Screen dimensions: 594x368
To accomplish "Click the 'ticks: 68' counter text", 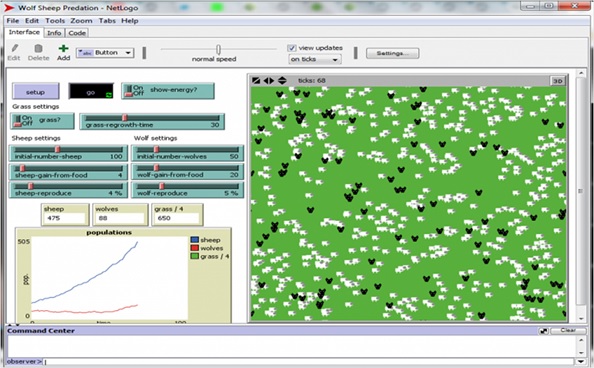I will [x=311, y=80].
